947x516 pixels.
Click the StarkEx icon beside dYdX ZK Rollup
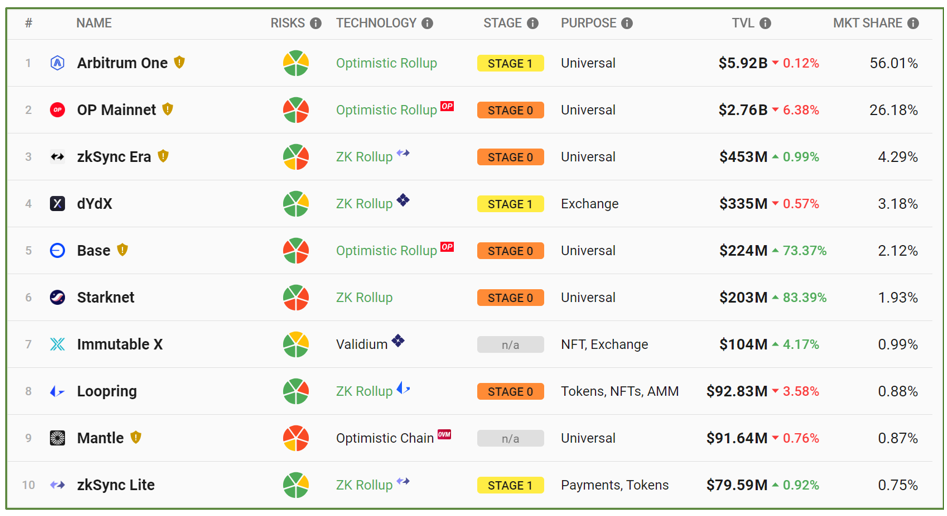403,200
